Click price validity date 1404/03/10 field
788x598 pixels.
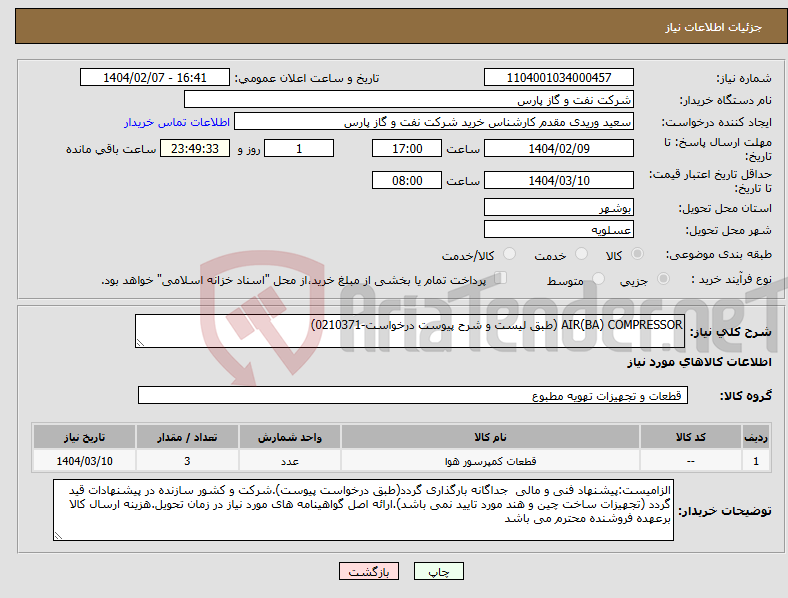pyautogui.click(x=559, y=180)
